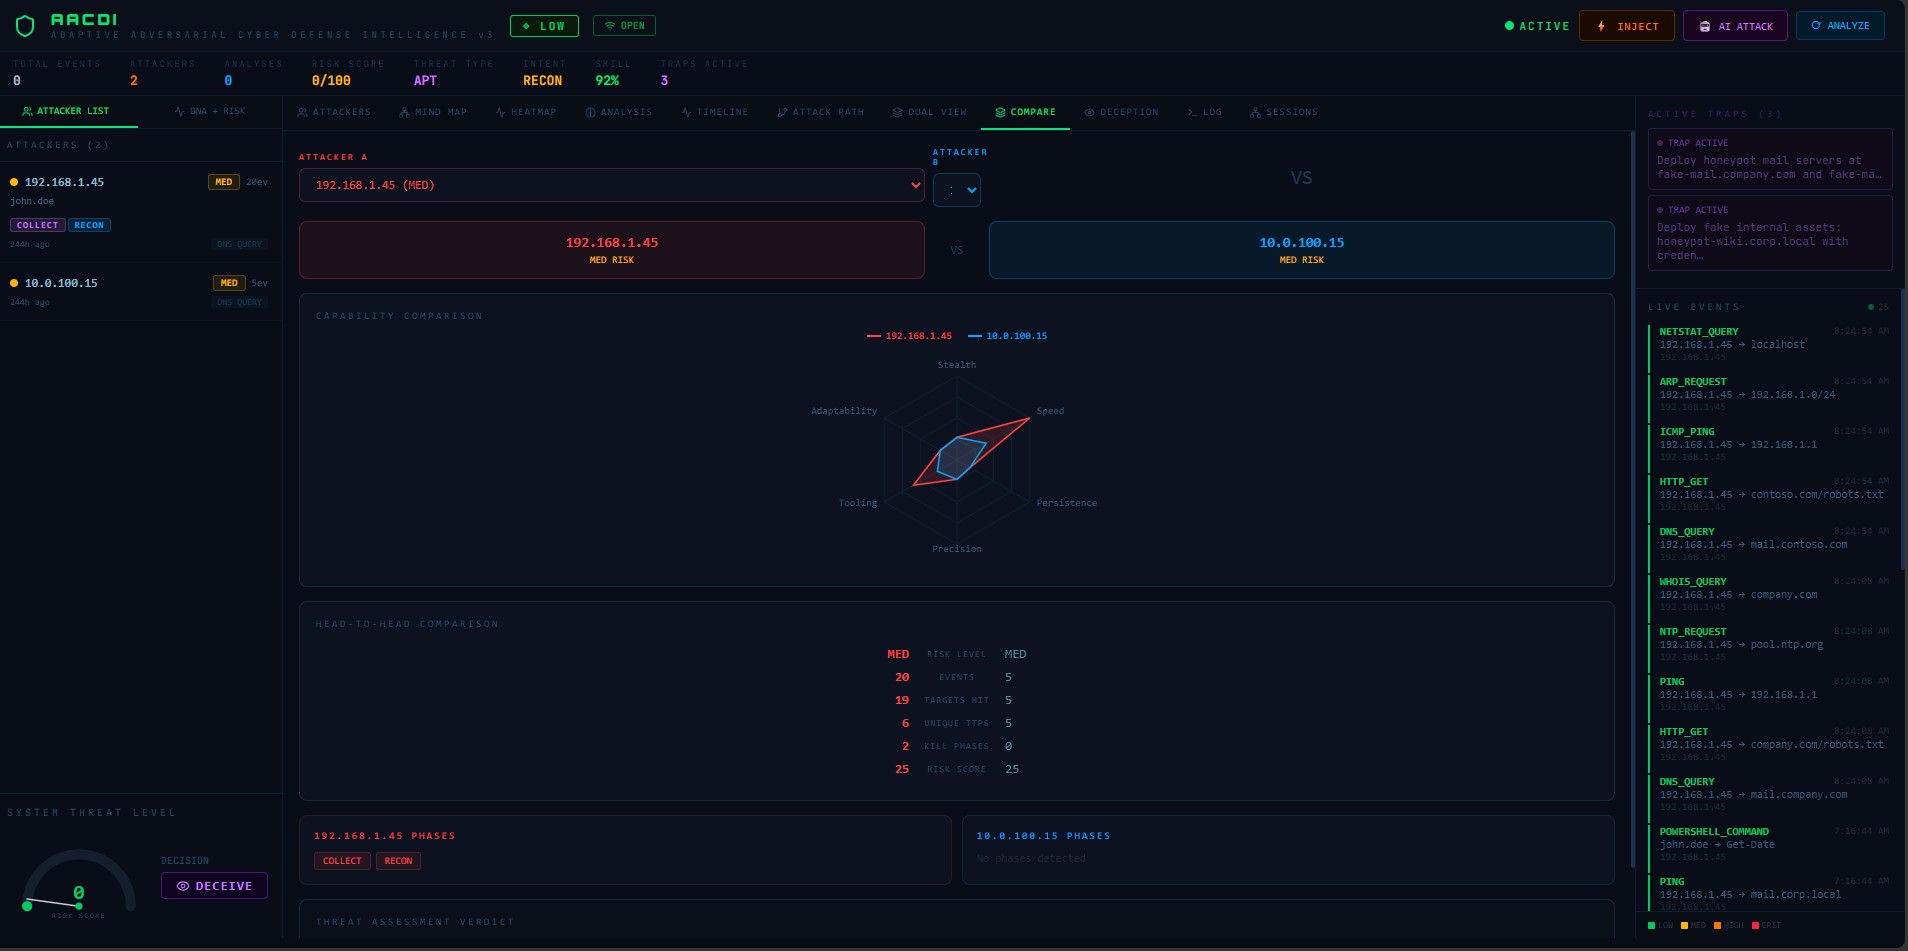1908x951 pixels.
Task: Click the COLLECT tag in 192.168.1.45 Phases
Action: click(x=342, y=861)
